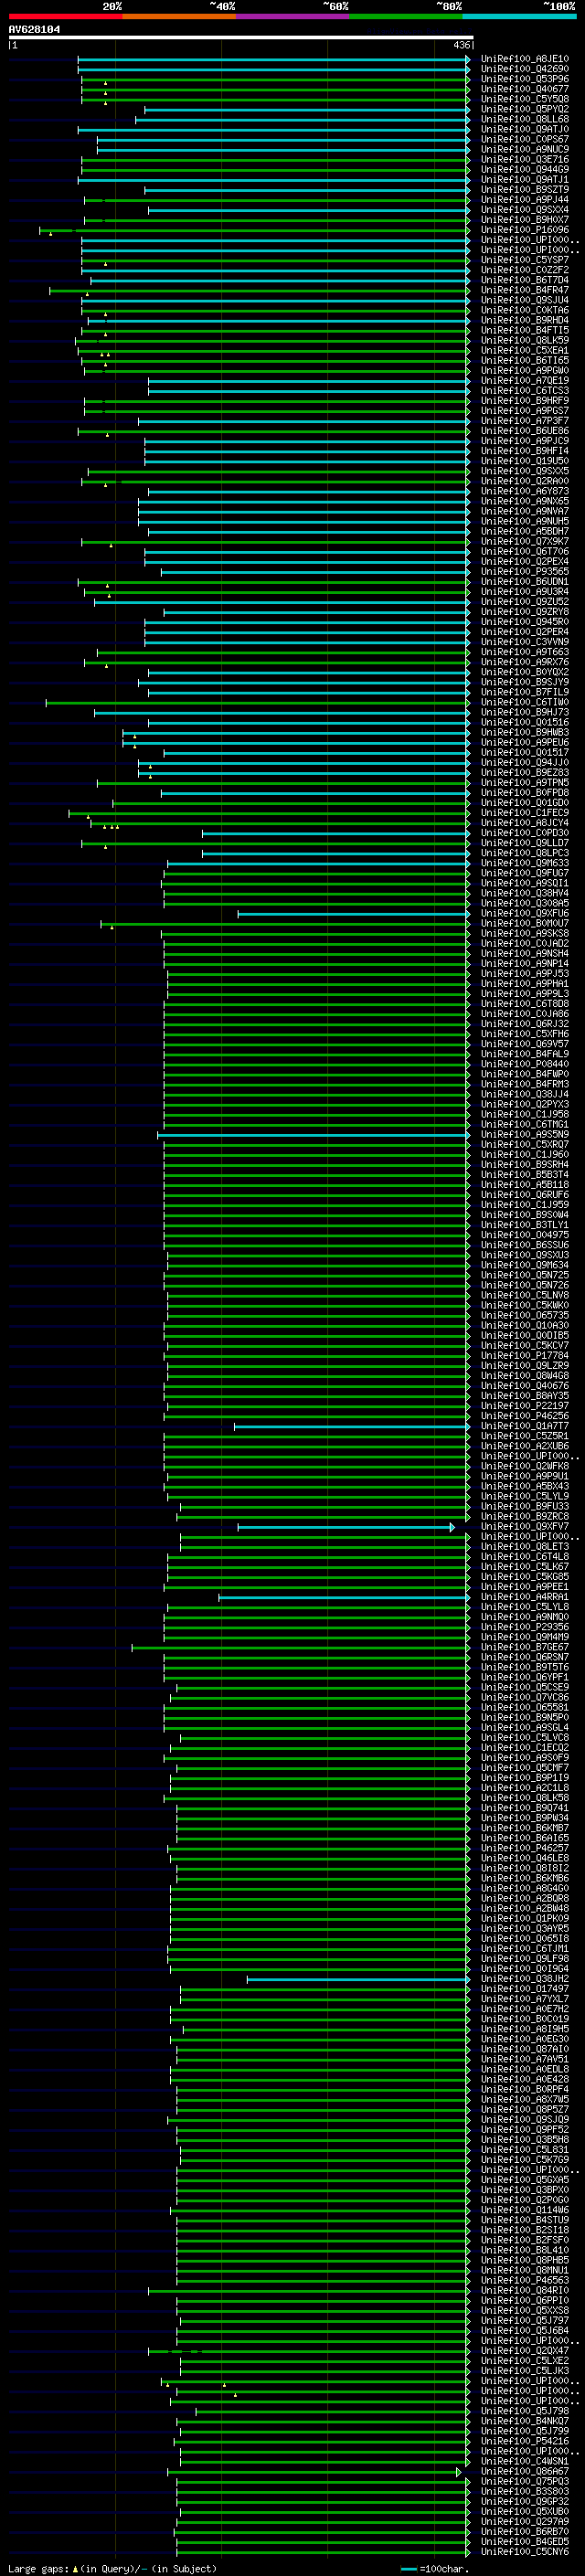Select label UniRef100_Q9SJU4
The image size is (585, 2576).
click(525, 300)
